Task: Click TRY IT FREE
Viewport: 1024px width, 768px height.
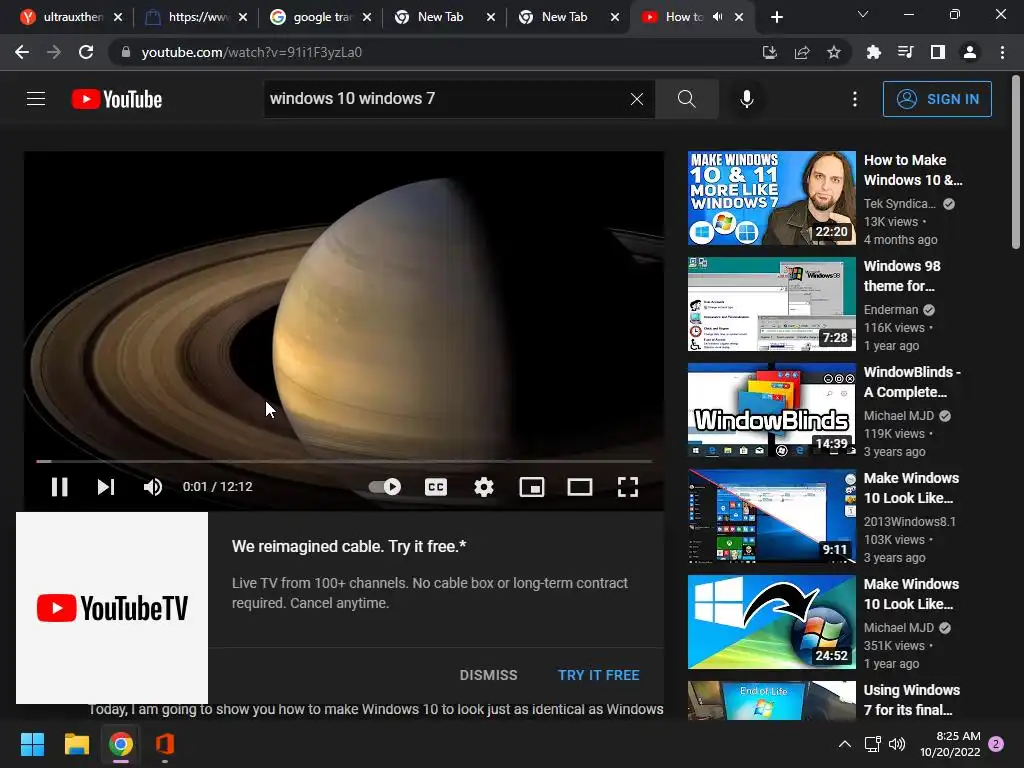Action: tap(598, 675)
